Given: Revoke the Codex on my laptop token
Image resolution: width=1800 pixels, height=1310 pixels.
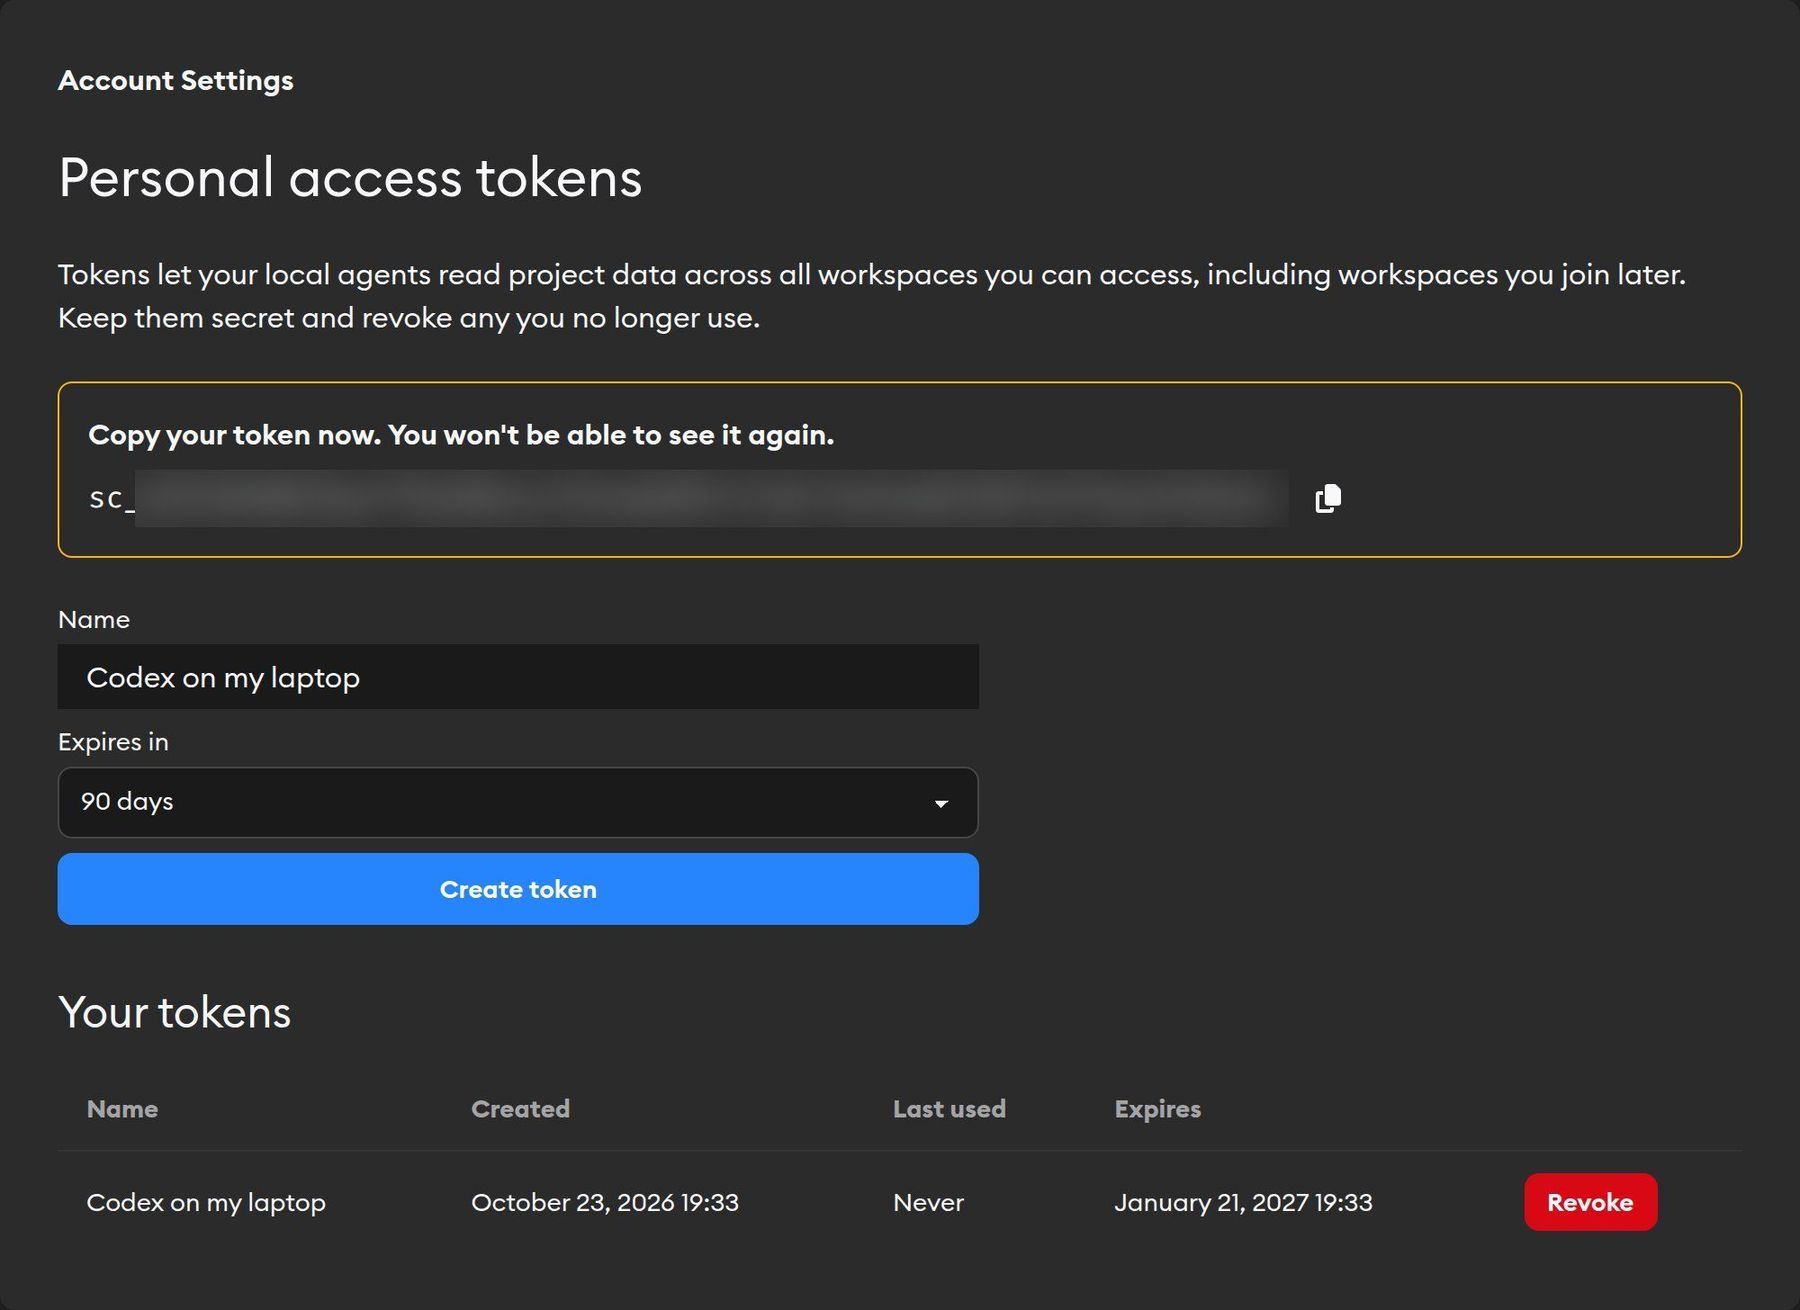Looking at the screenshot, I should point(1590,1202).
